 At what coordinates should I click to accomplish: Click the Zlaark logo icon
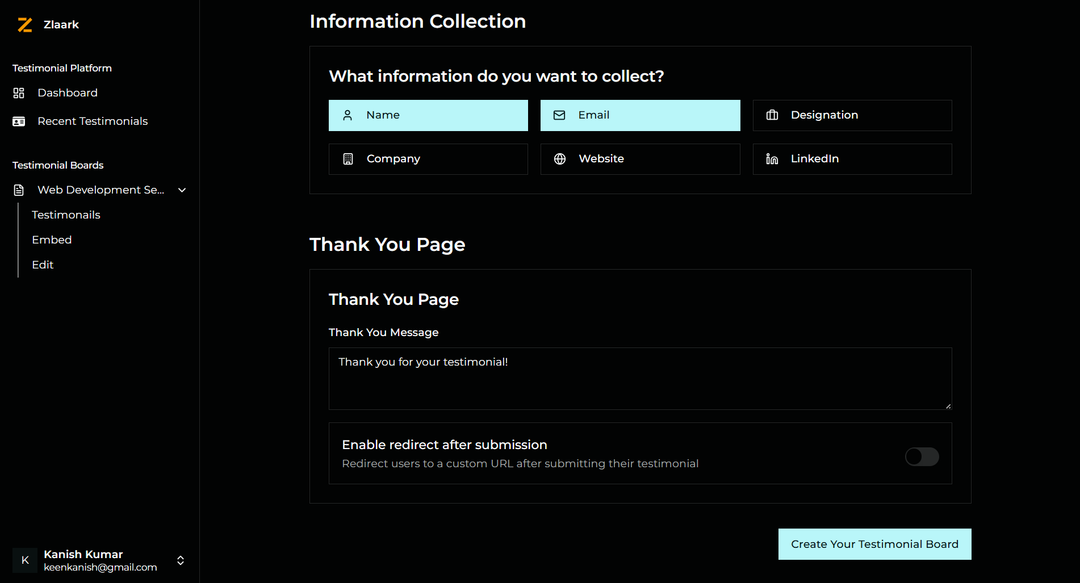coord(25,24)
